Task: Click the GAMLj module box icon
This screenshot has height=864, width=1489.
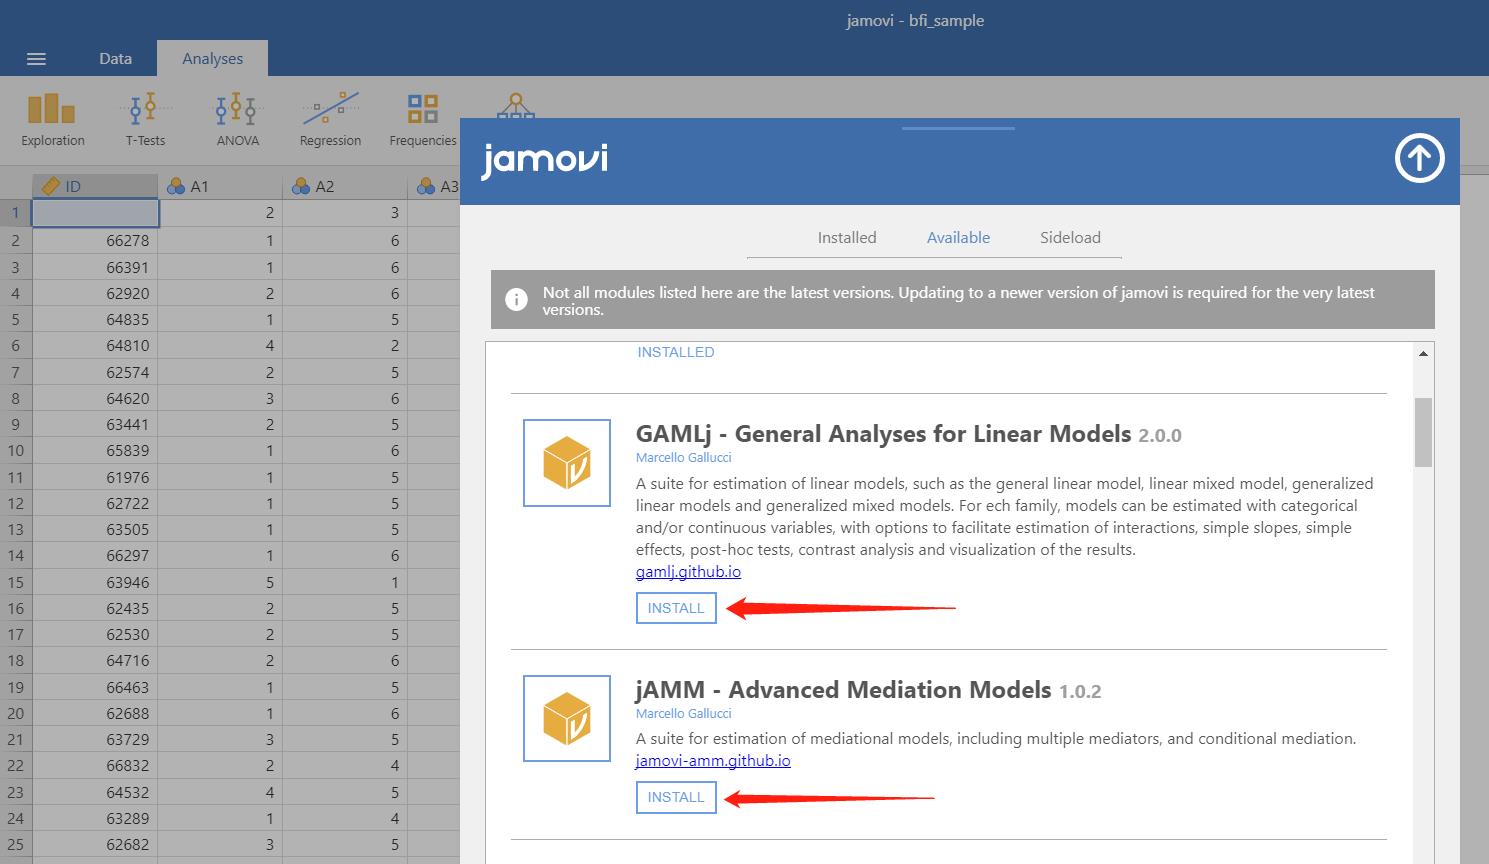Action: coord(567,463)
